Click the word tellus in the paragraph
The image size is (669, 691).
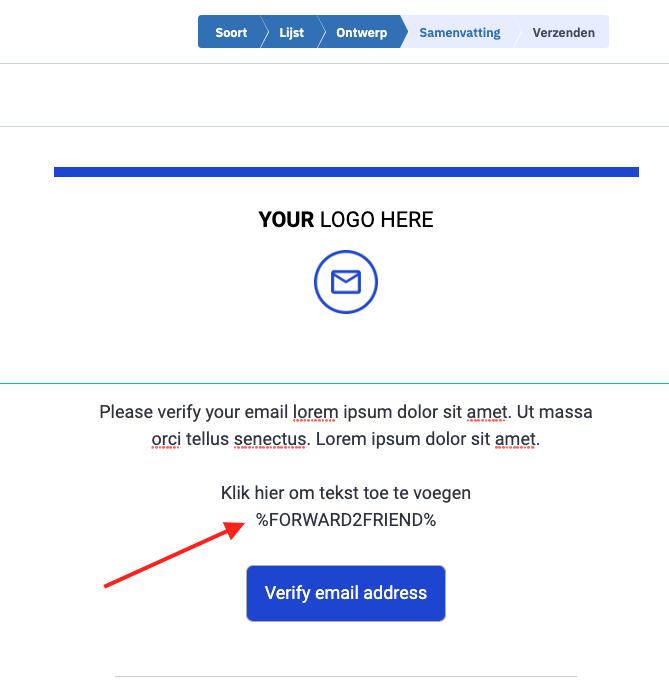207,439
